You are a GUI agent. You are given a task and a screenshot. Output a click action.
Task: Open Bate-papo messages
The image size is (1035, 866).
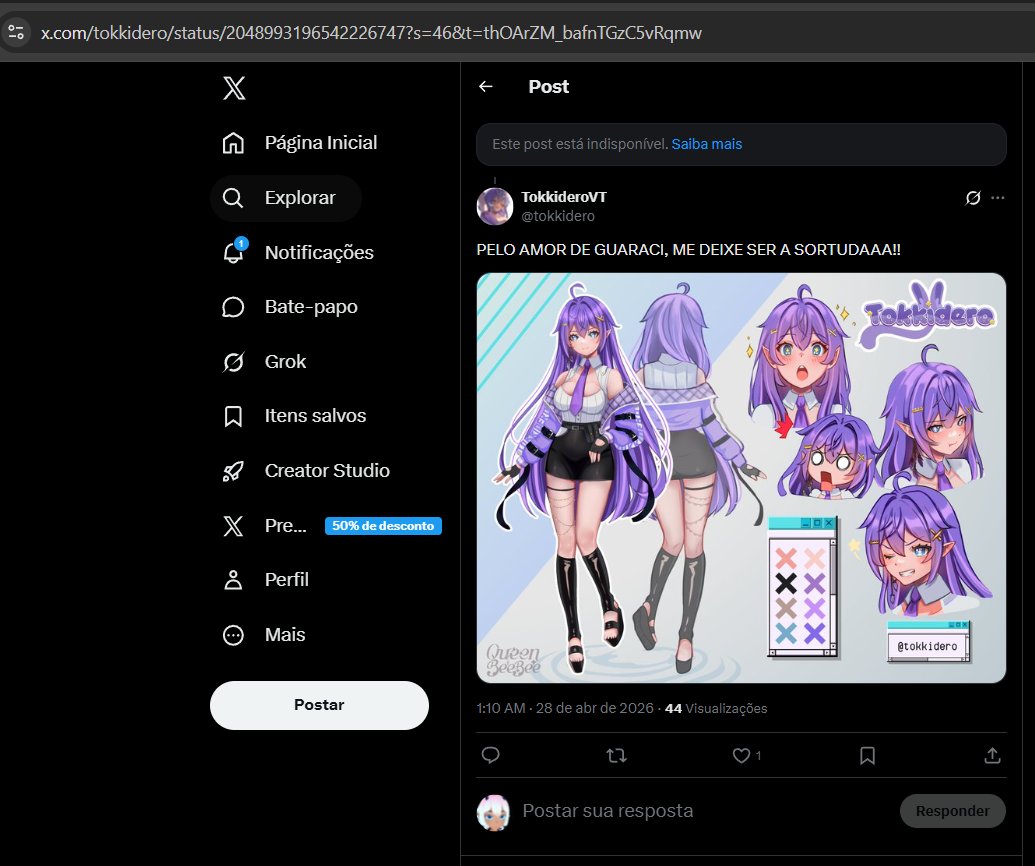pos(290,307)
